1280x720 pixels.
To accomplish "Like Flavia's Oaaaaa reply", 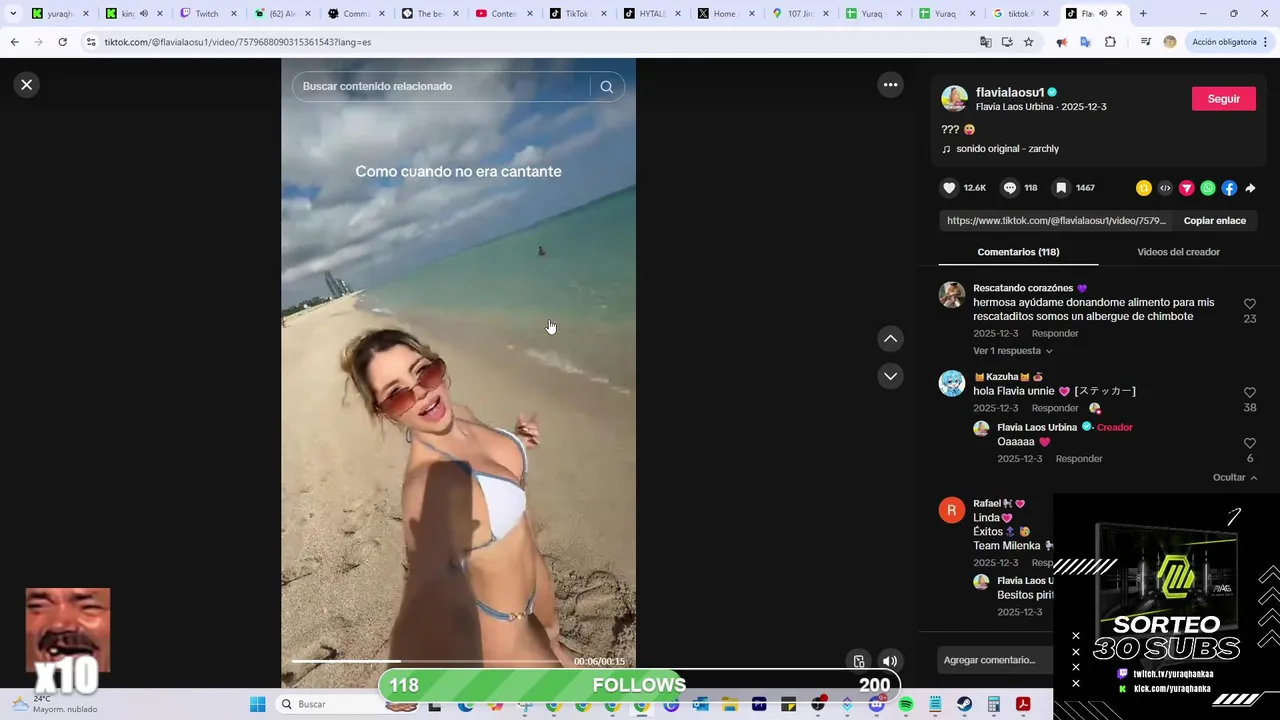I will tap(1250, 443).
